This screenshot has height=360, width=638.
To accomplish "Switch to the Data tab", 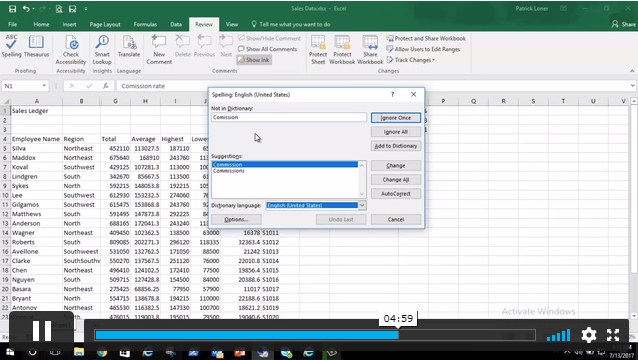I will coord(176,24).
